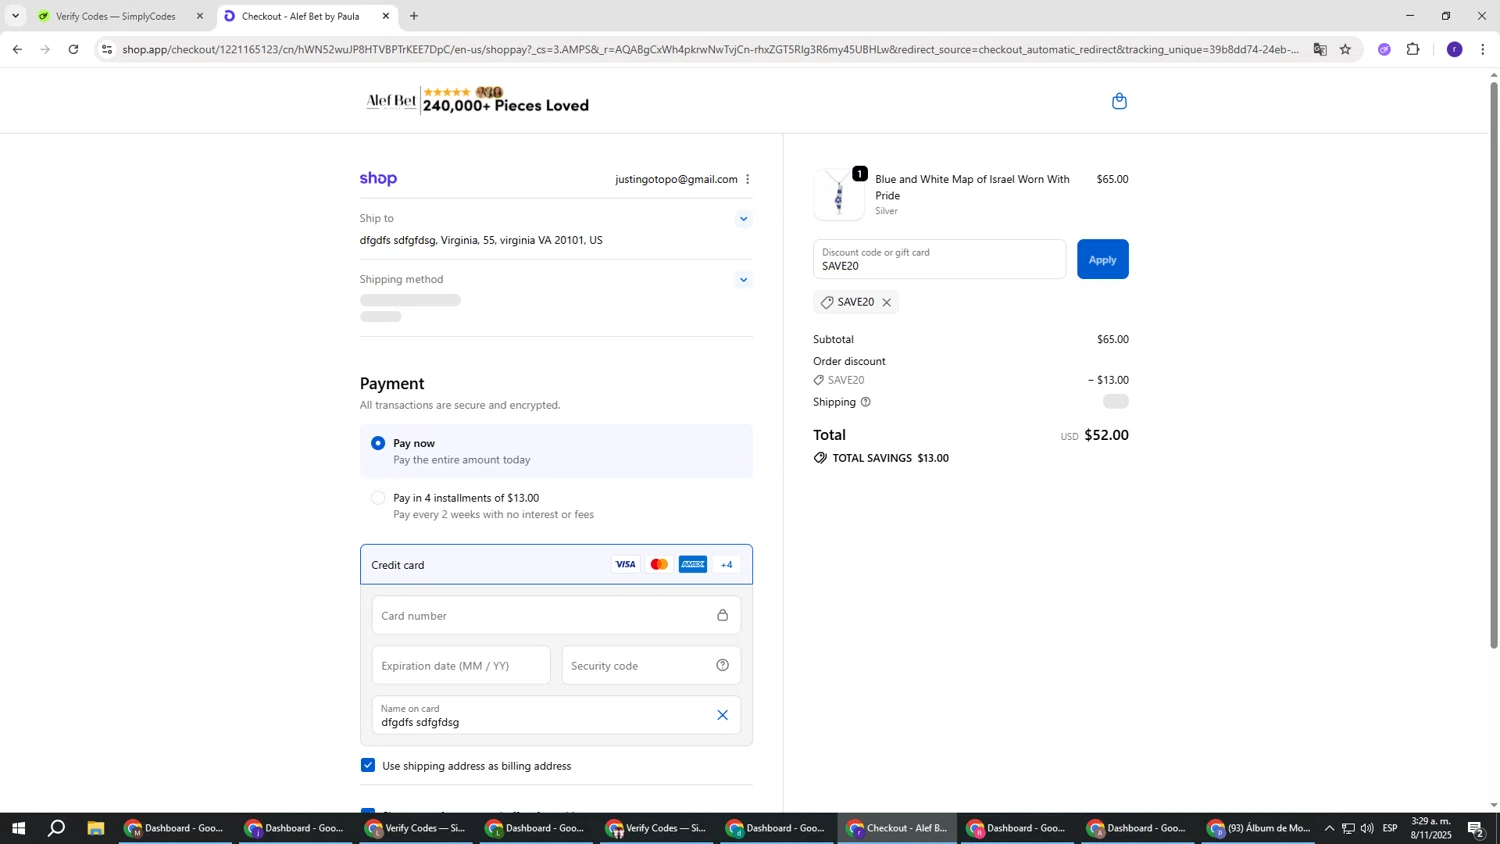Show the security code help icon

click(722, 666)
